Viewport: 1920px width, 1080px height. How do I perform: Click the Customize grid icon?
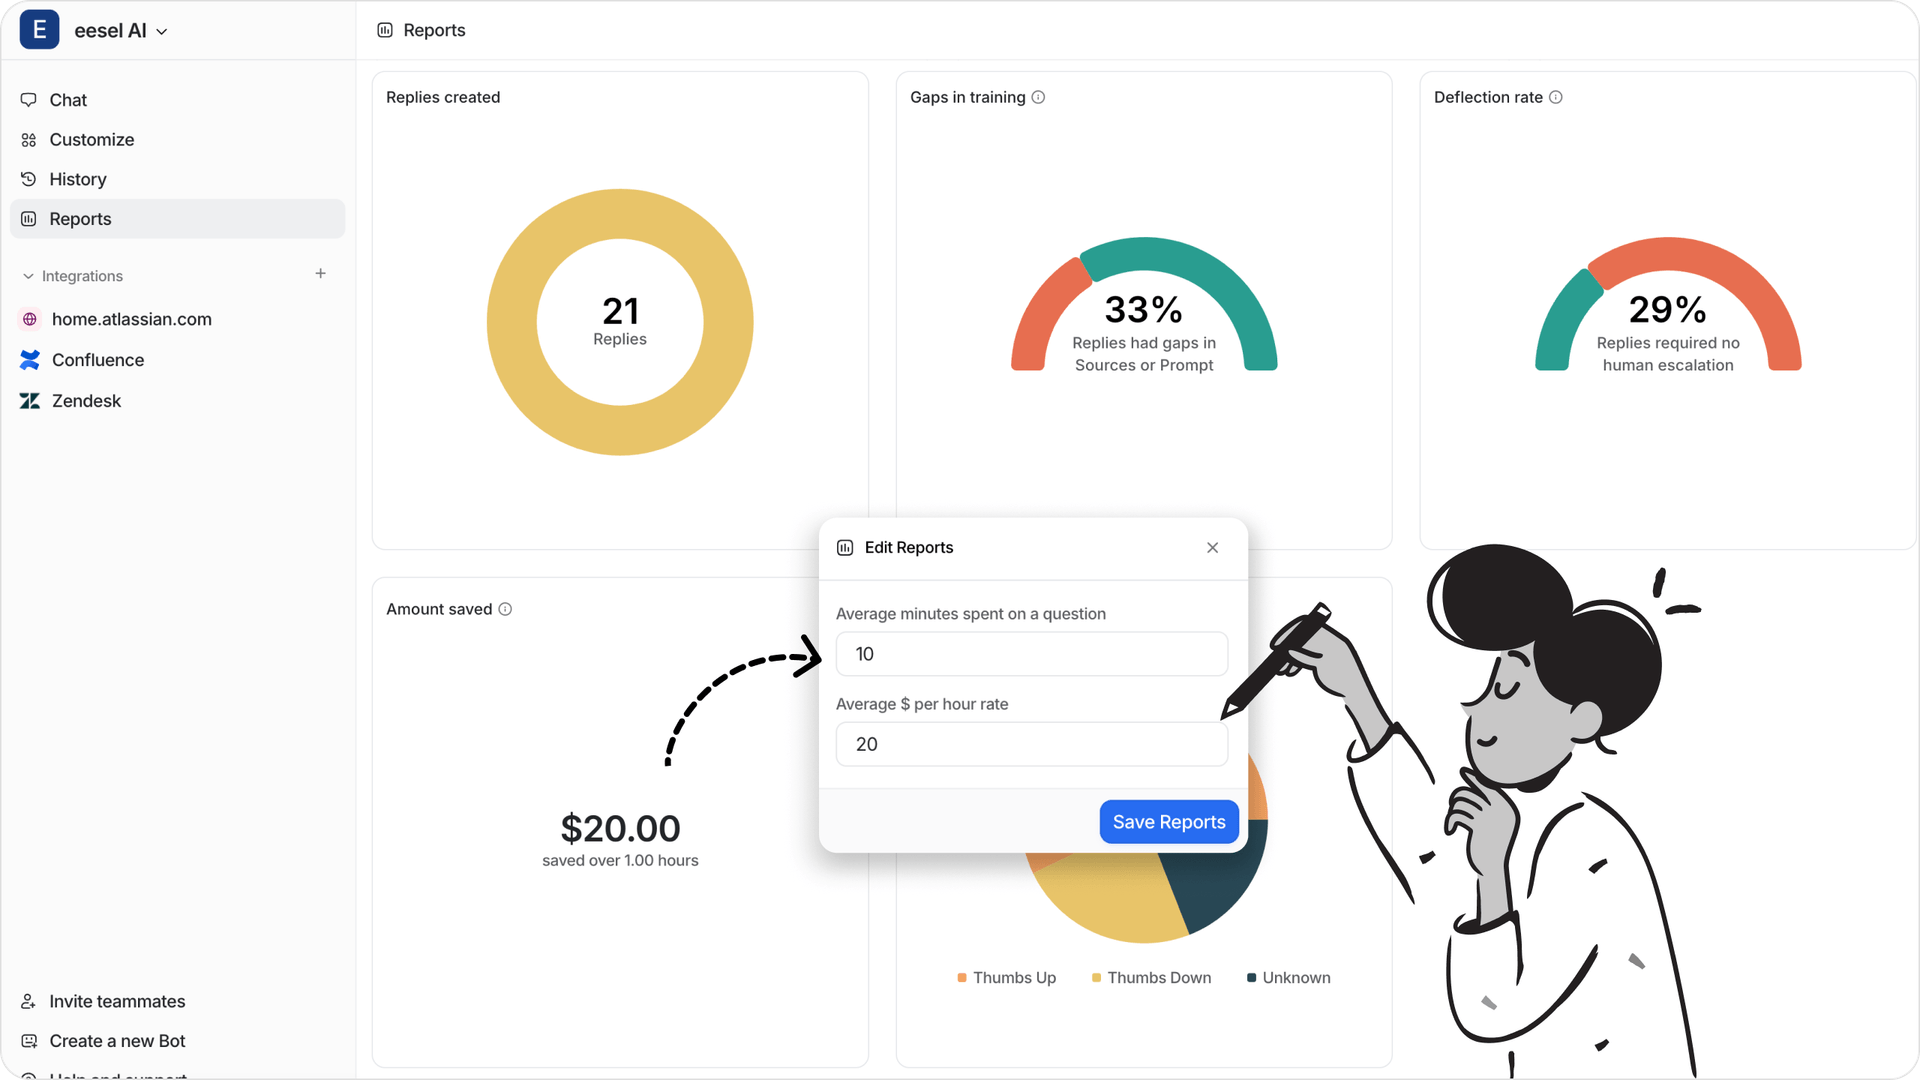click(x=29, y=140)
